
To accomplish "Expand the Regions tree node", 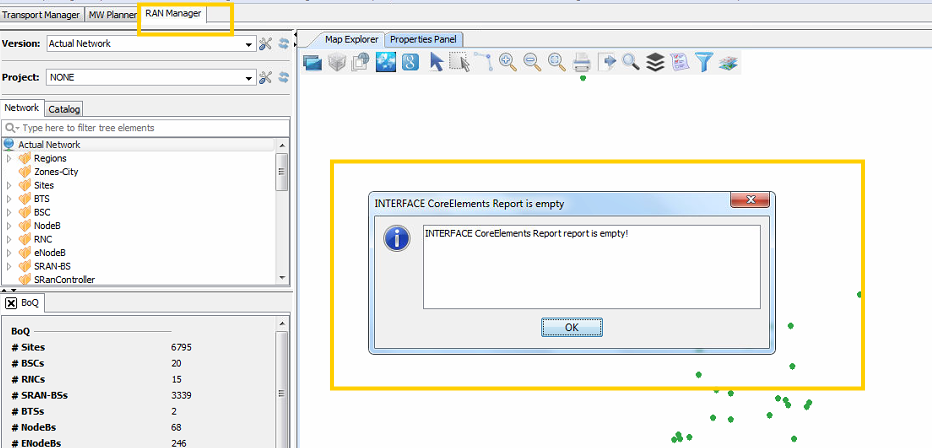I will tap(10, 158).
